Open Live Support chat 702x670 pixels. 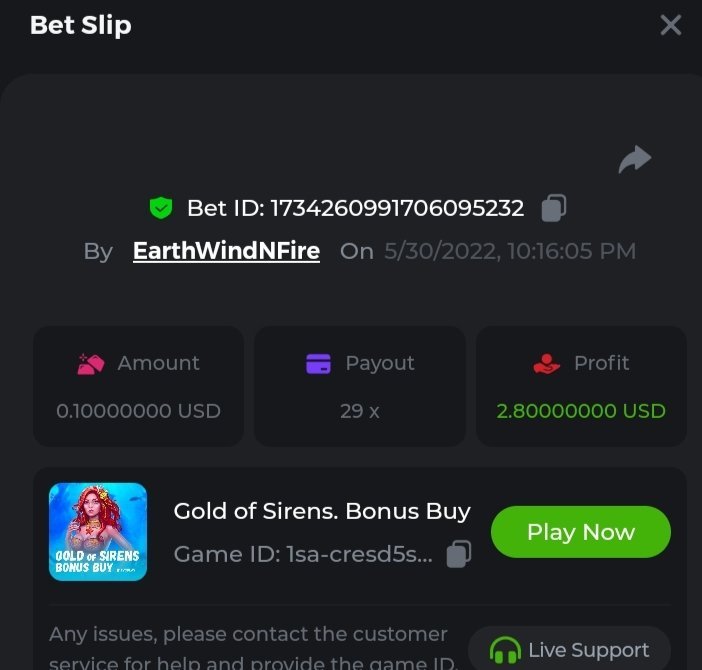569,650
